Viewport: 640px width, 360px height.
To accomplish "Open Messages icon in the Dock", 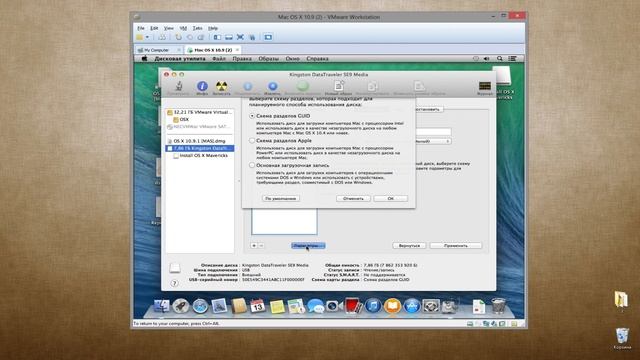I will [315, 306].
